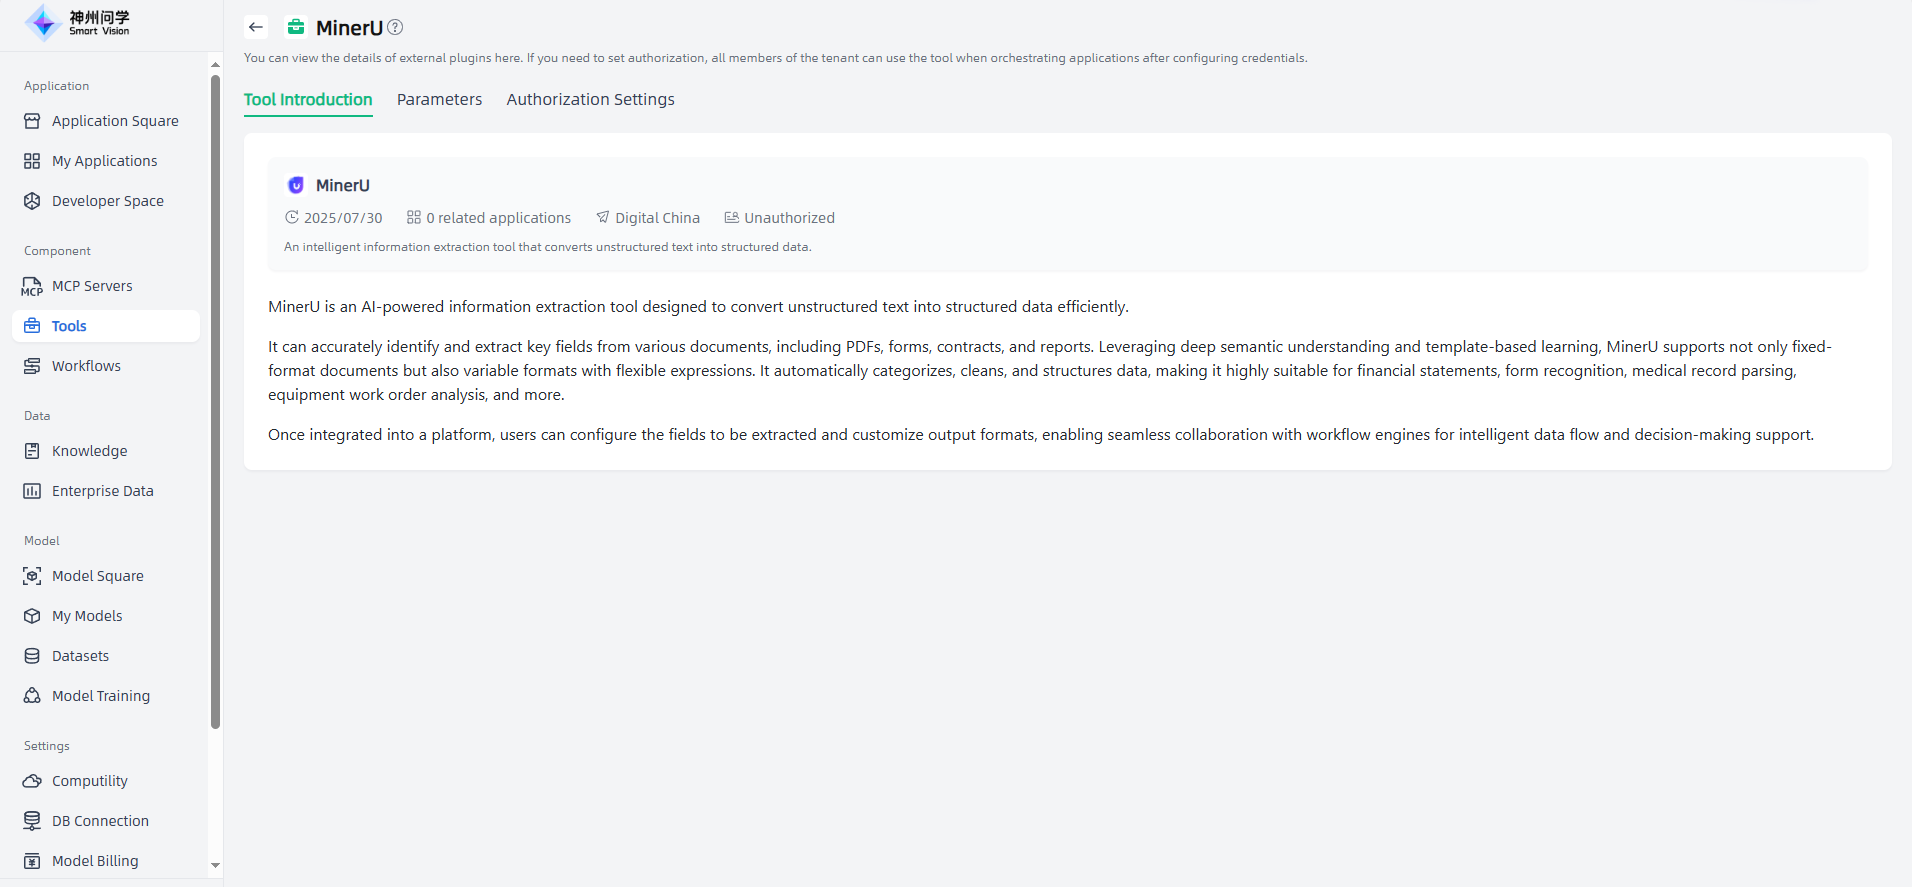Go to Enterprise Data
1912x887 pixels.
coord(102,491)
